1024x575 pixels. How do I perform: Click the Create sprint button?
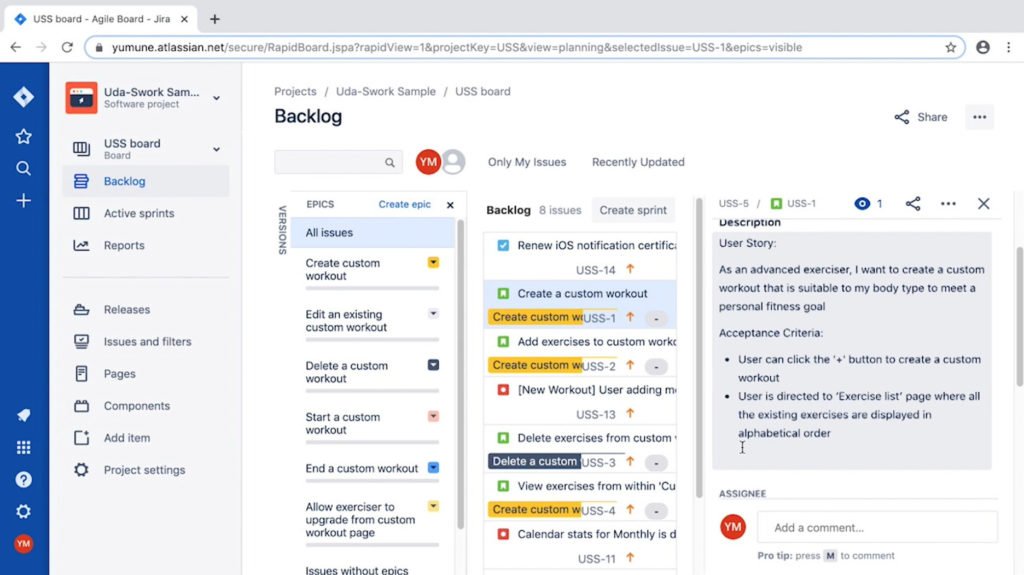pos(633,210)
